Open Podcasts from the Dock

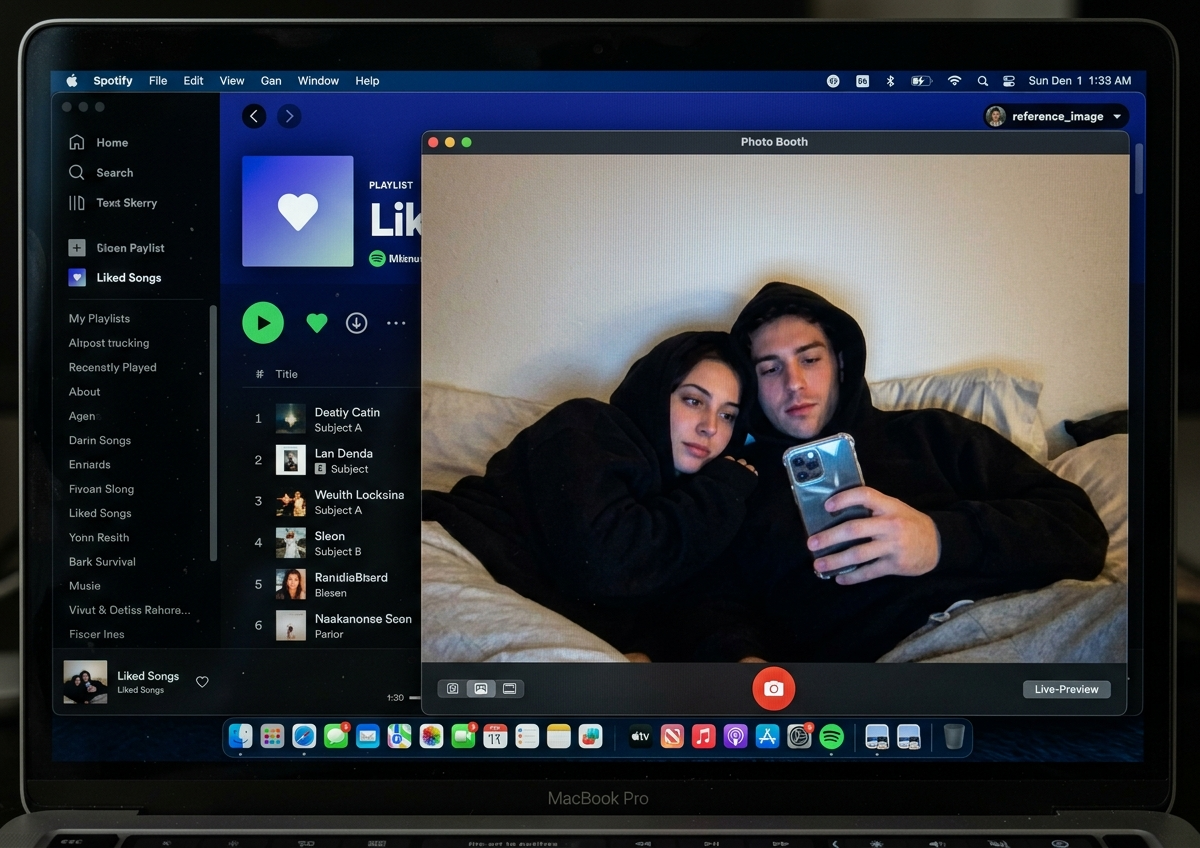pyautogui.click(x=736, y=737)
